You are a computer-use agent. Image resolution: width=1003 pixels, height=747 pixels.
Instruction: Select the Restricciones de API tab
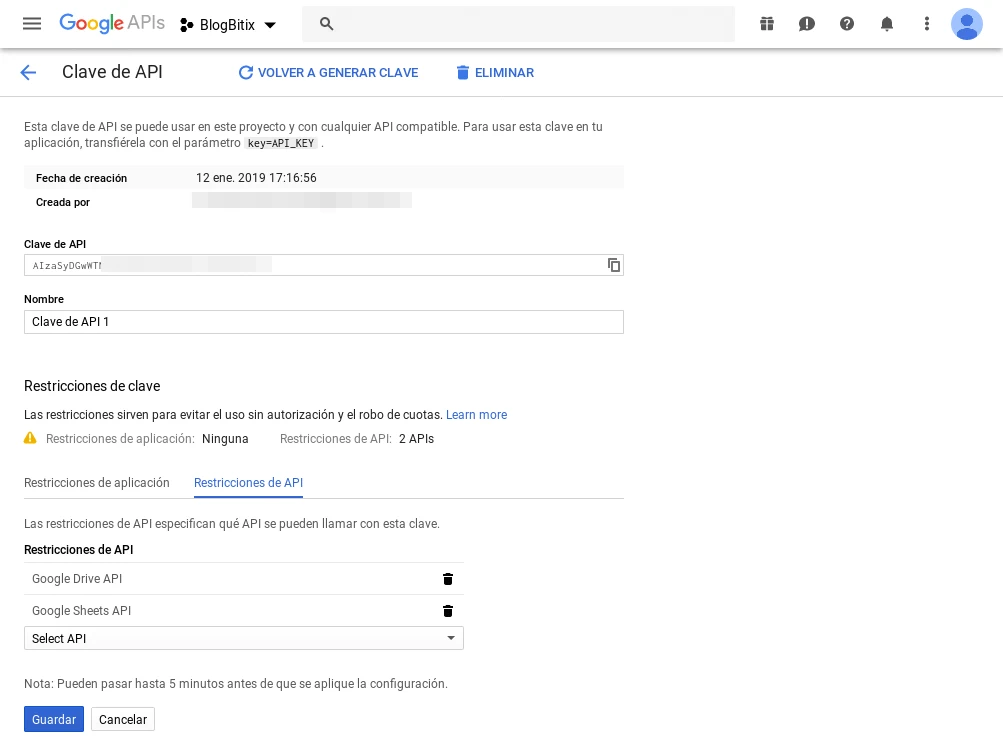coord(248,482)
